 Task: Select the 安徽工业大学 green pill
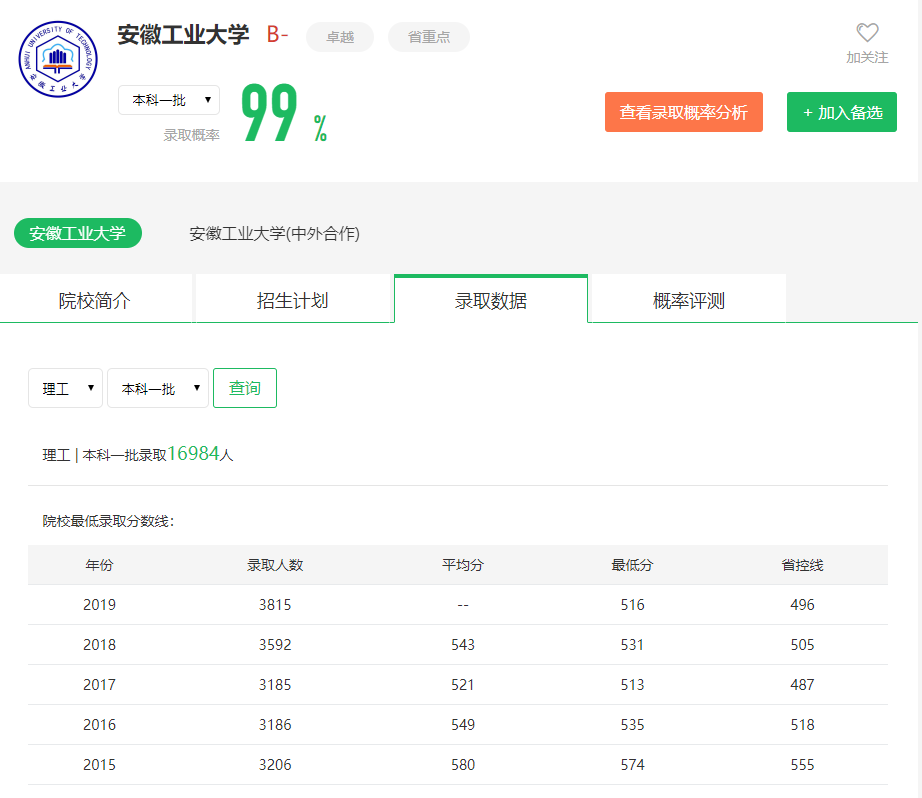click(x=78, y=233)
